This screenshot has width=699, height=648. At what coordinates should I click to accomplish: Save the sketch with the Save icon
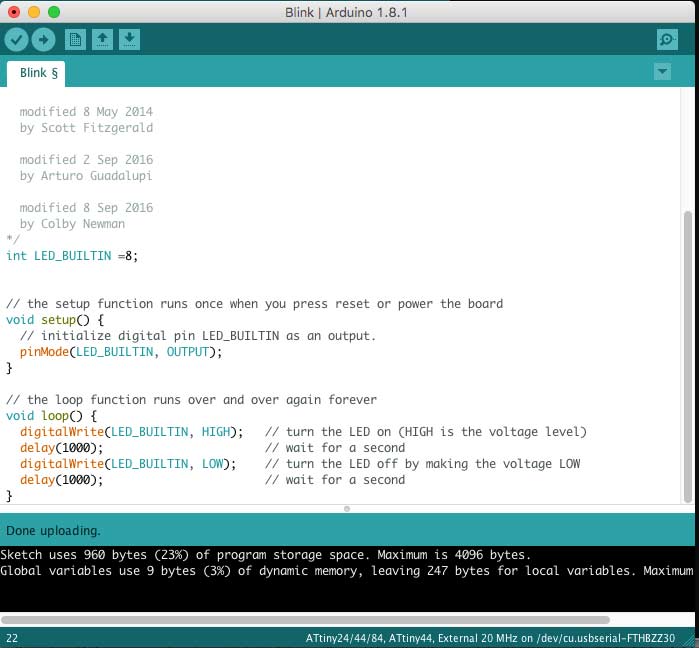130,40
